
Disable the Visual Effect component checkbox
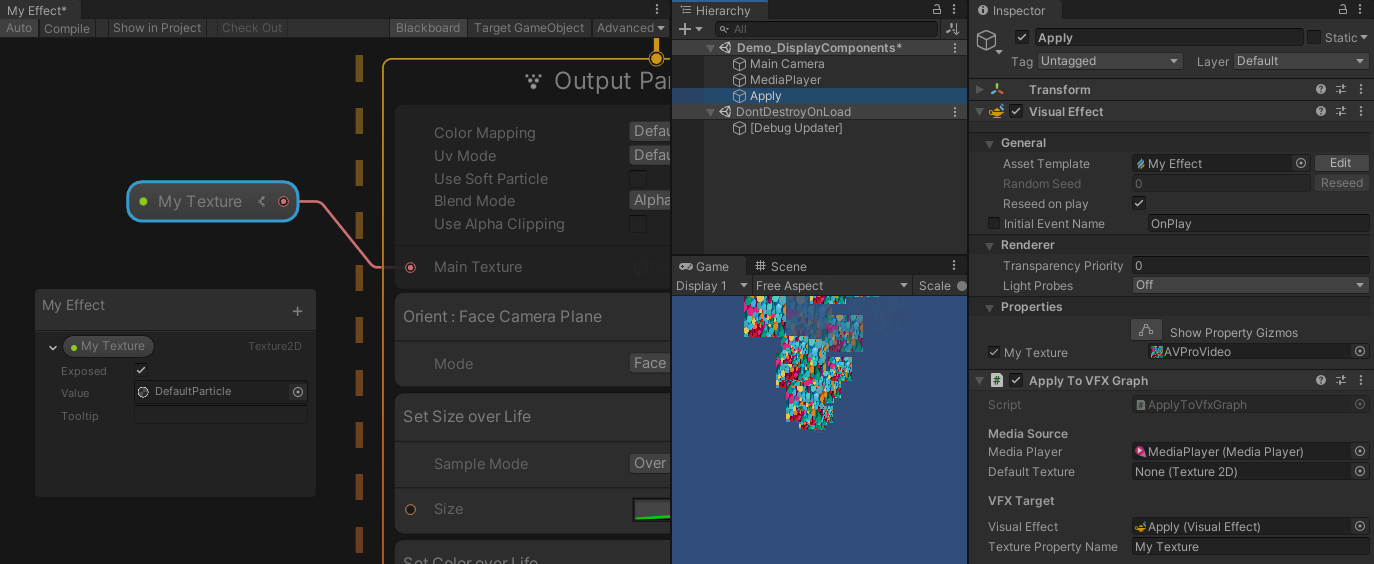[x=1016, y=111]
